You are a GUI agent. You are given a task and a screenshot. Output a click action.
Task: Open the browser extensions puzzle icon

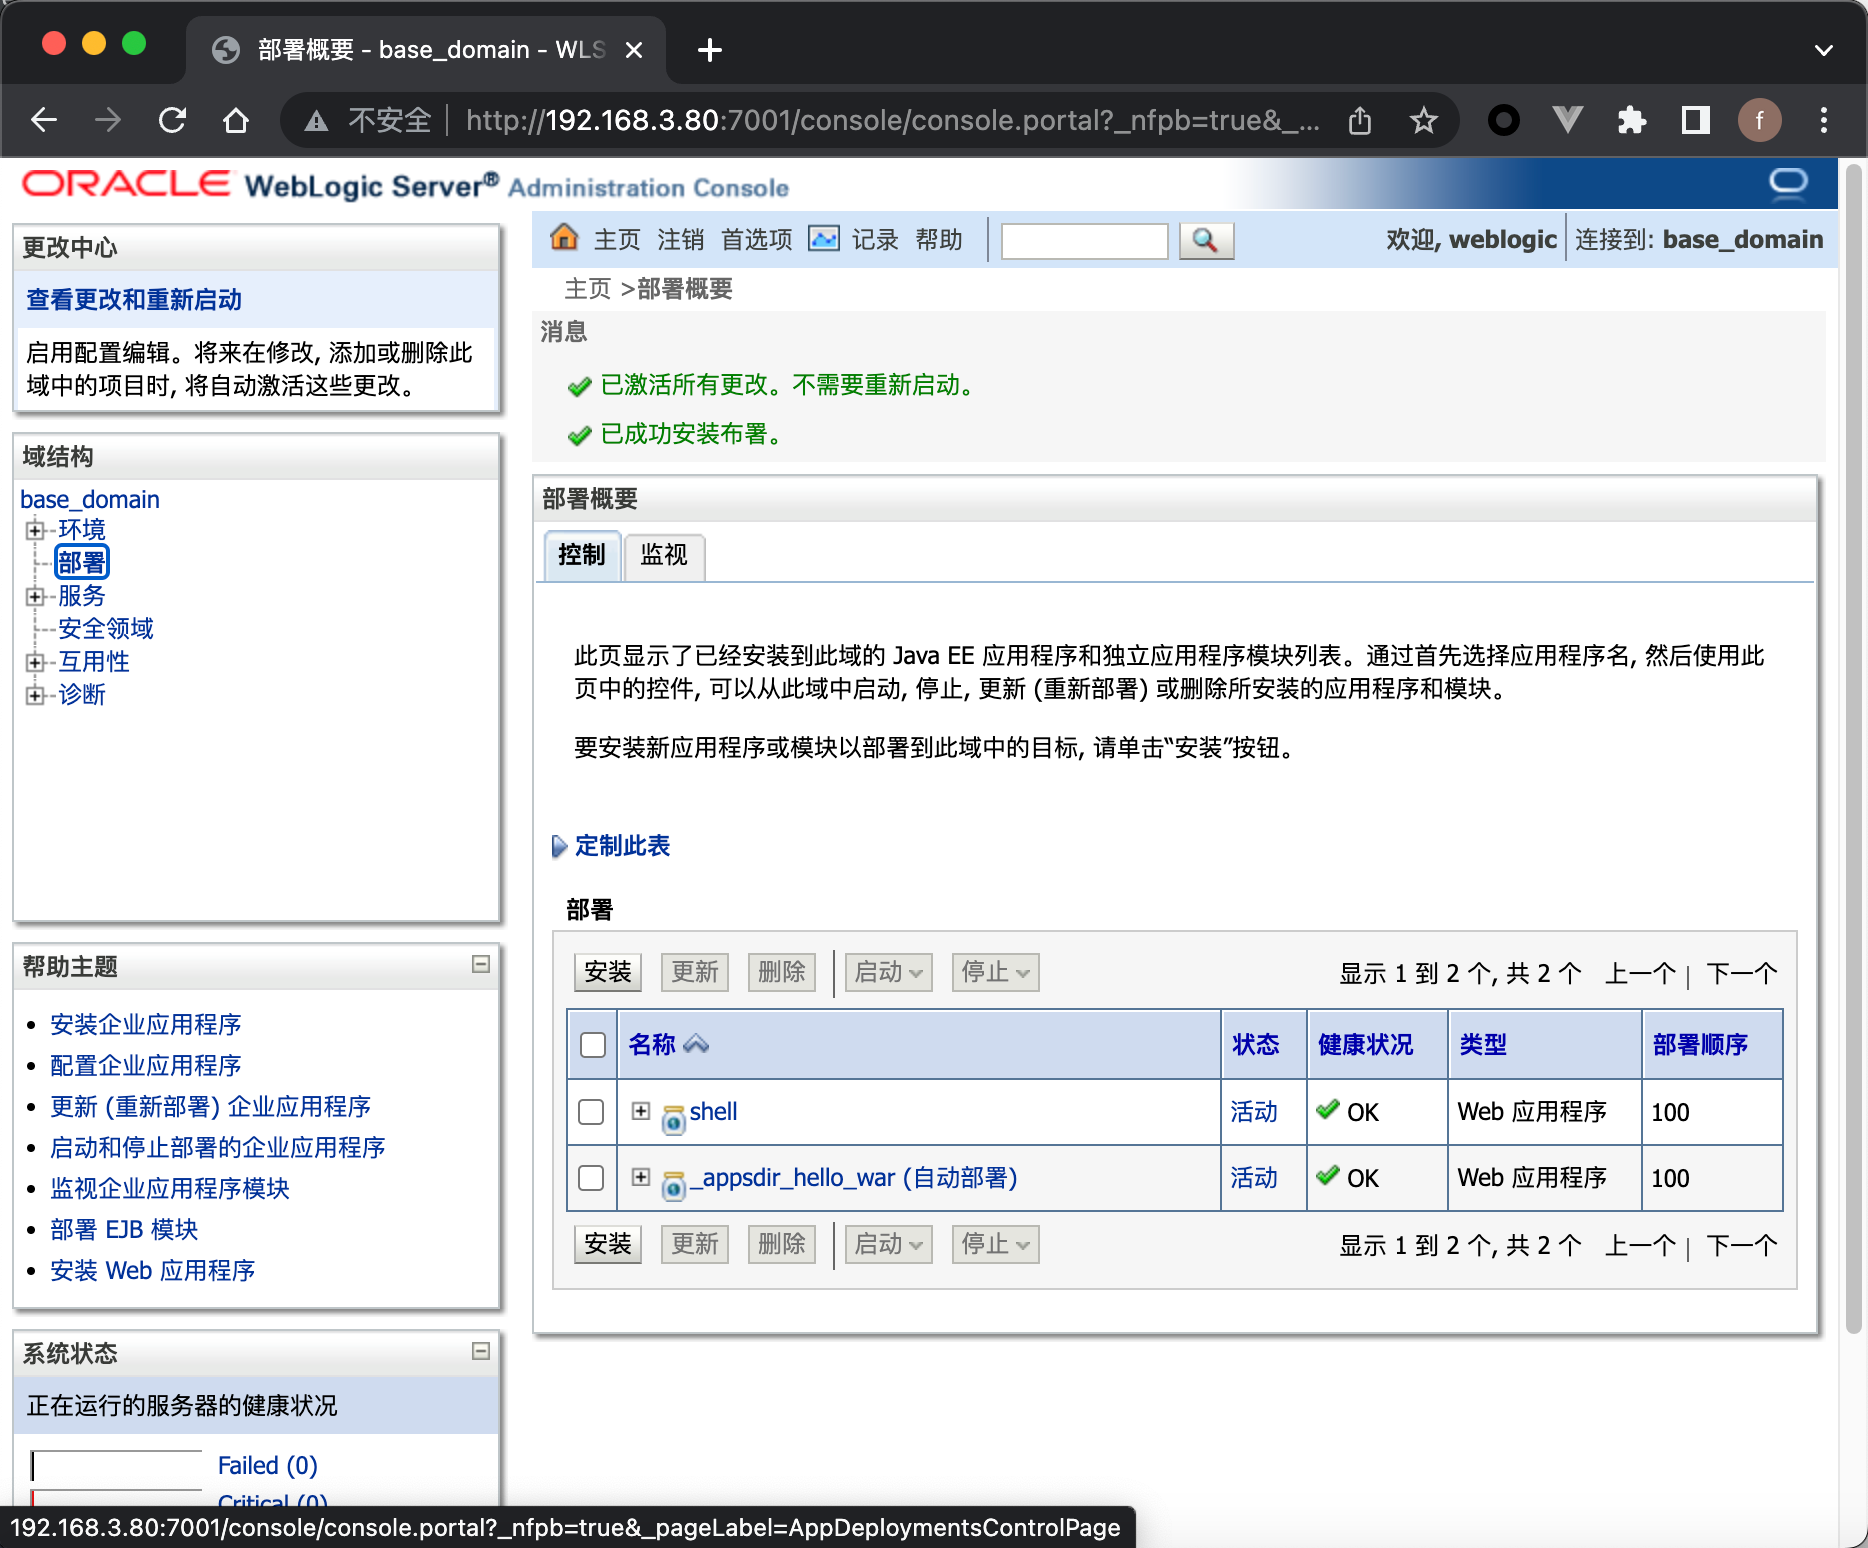(x=1631, y=121)
